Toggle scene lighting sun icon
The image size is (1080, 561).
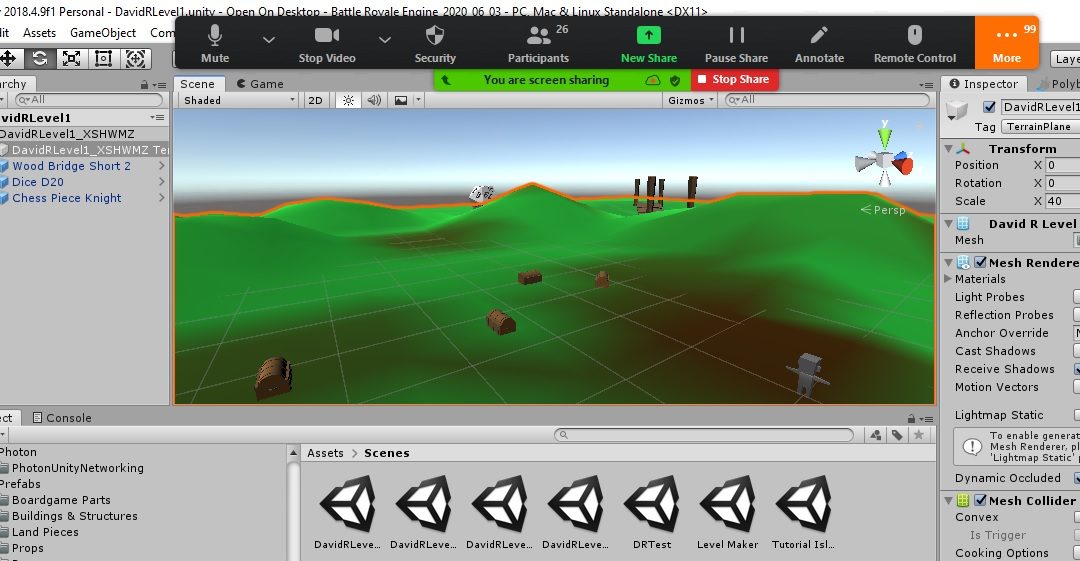coord(349,101)
